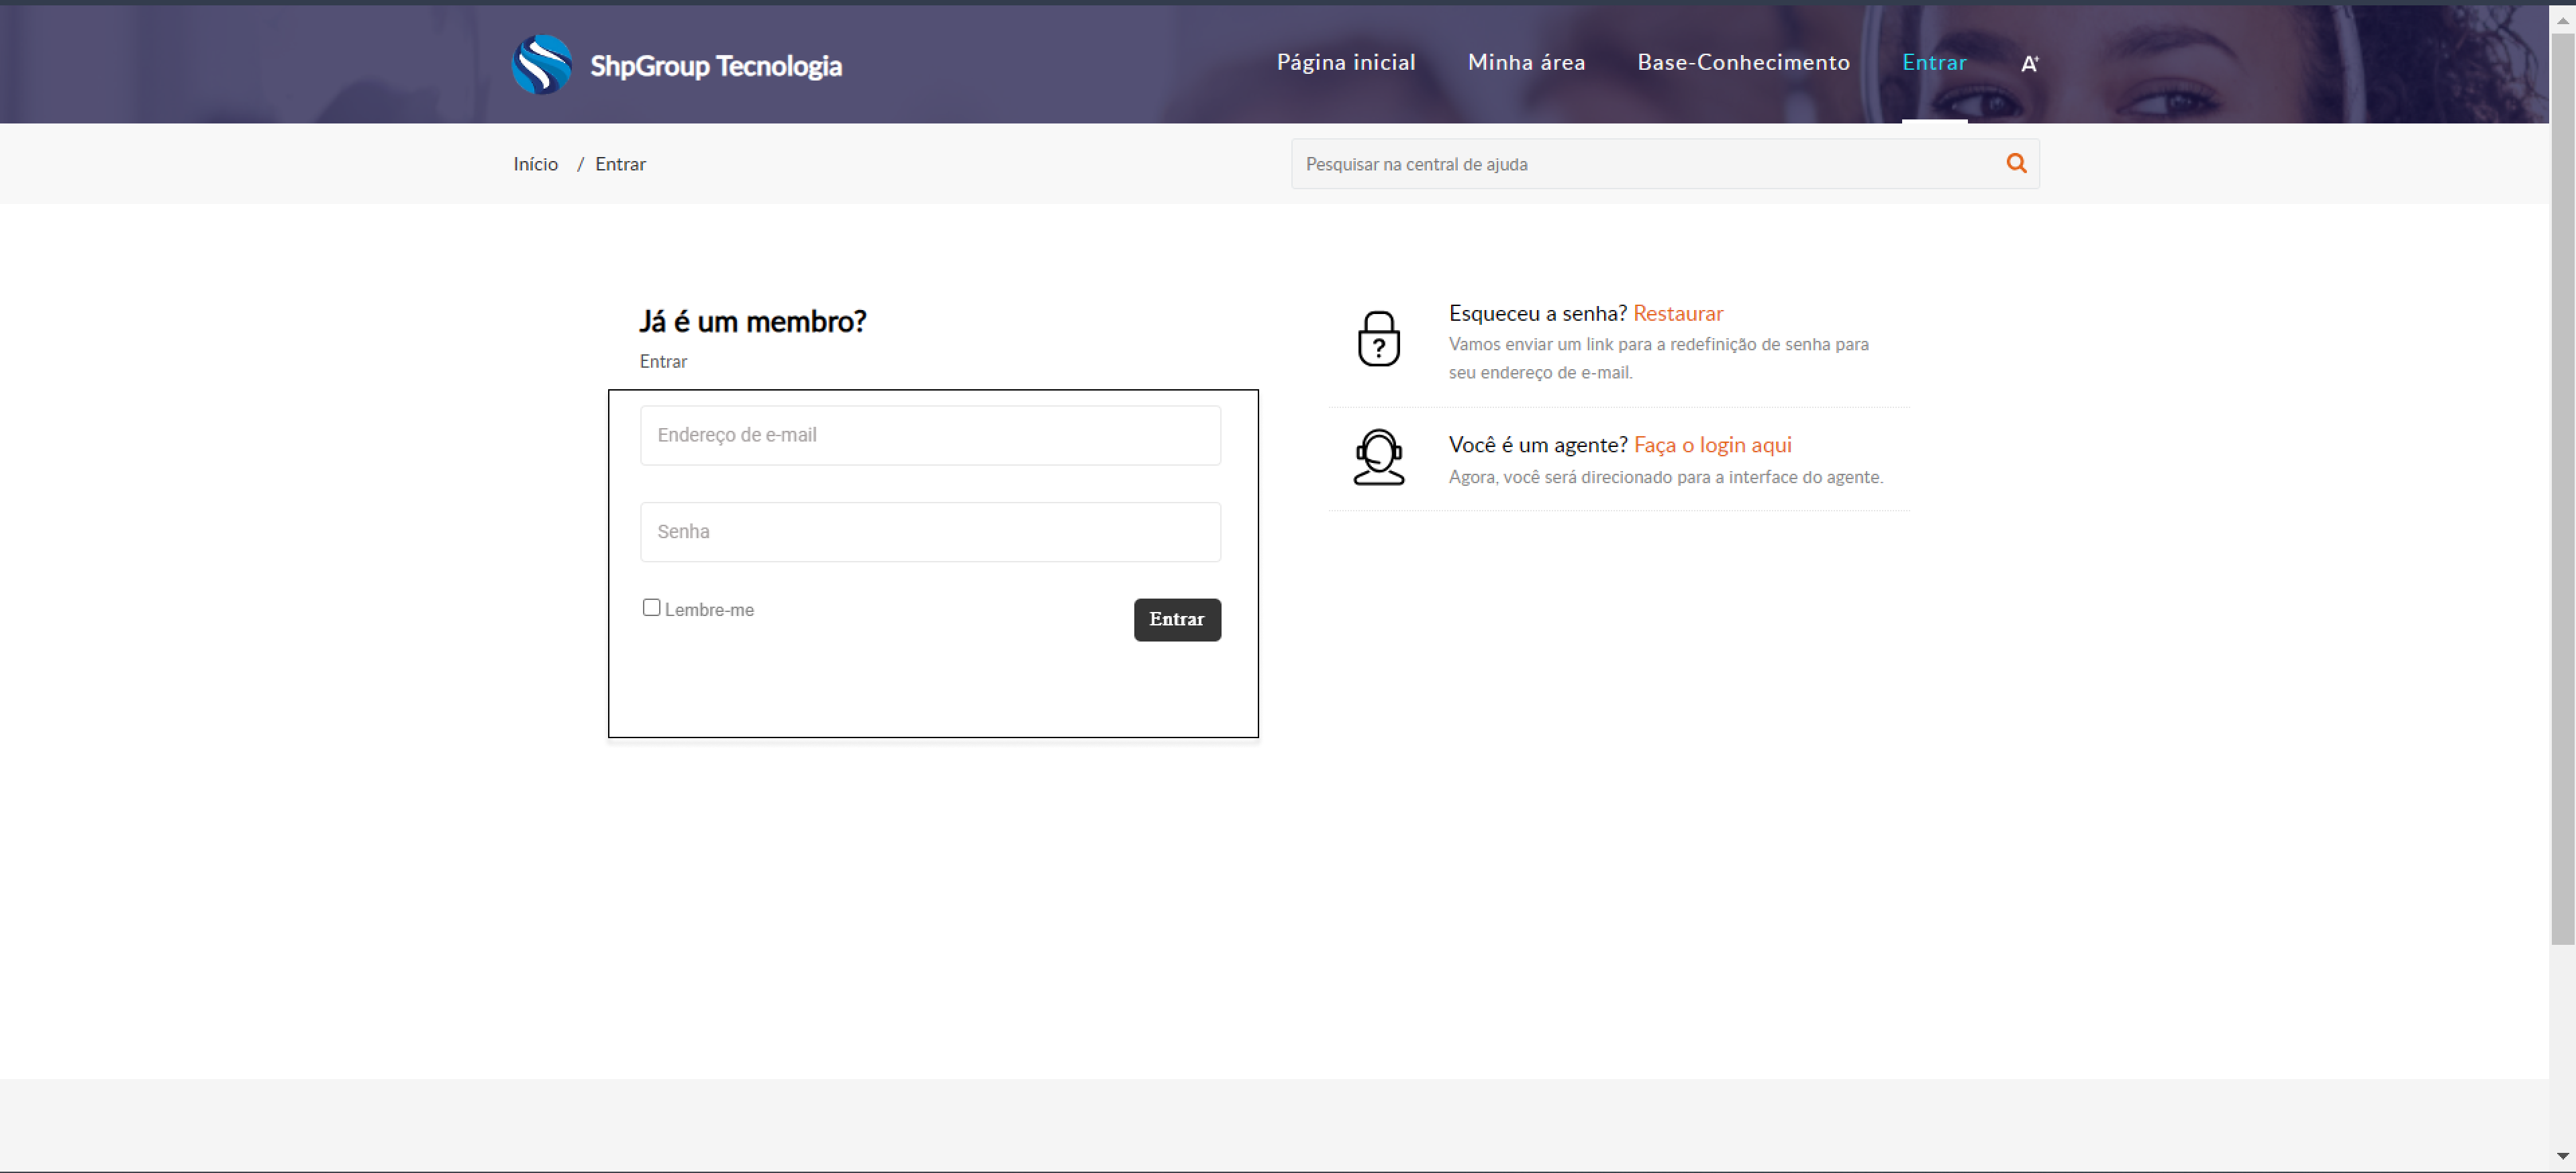Image resolution: width=2576 pixels, height=1173 pixels.
Task: Enable the Lembre-me checkbox
Action: 651,607
